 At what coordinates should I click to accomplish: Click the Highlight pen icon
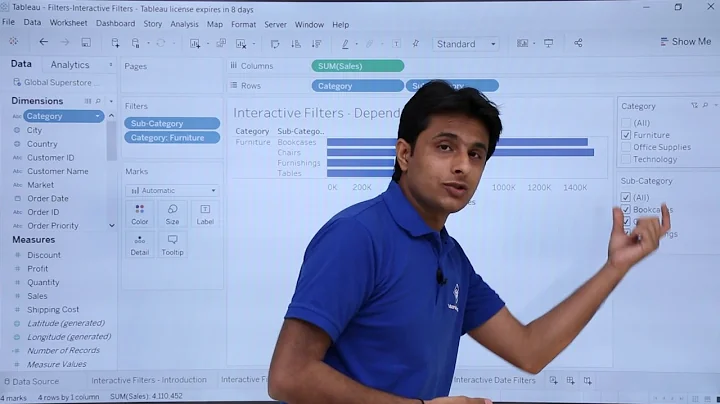(345, 44)
